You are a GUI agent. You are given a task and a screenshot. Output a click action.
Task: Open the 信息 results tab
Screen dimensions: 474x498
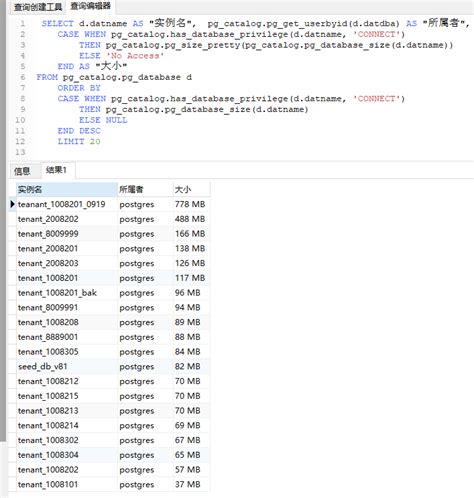[x=22, y=171]
